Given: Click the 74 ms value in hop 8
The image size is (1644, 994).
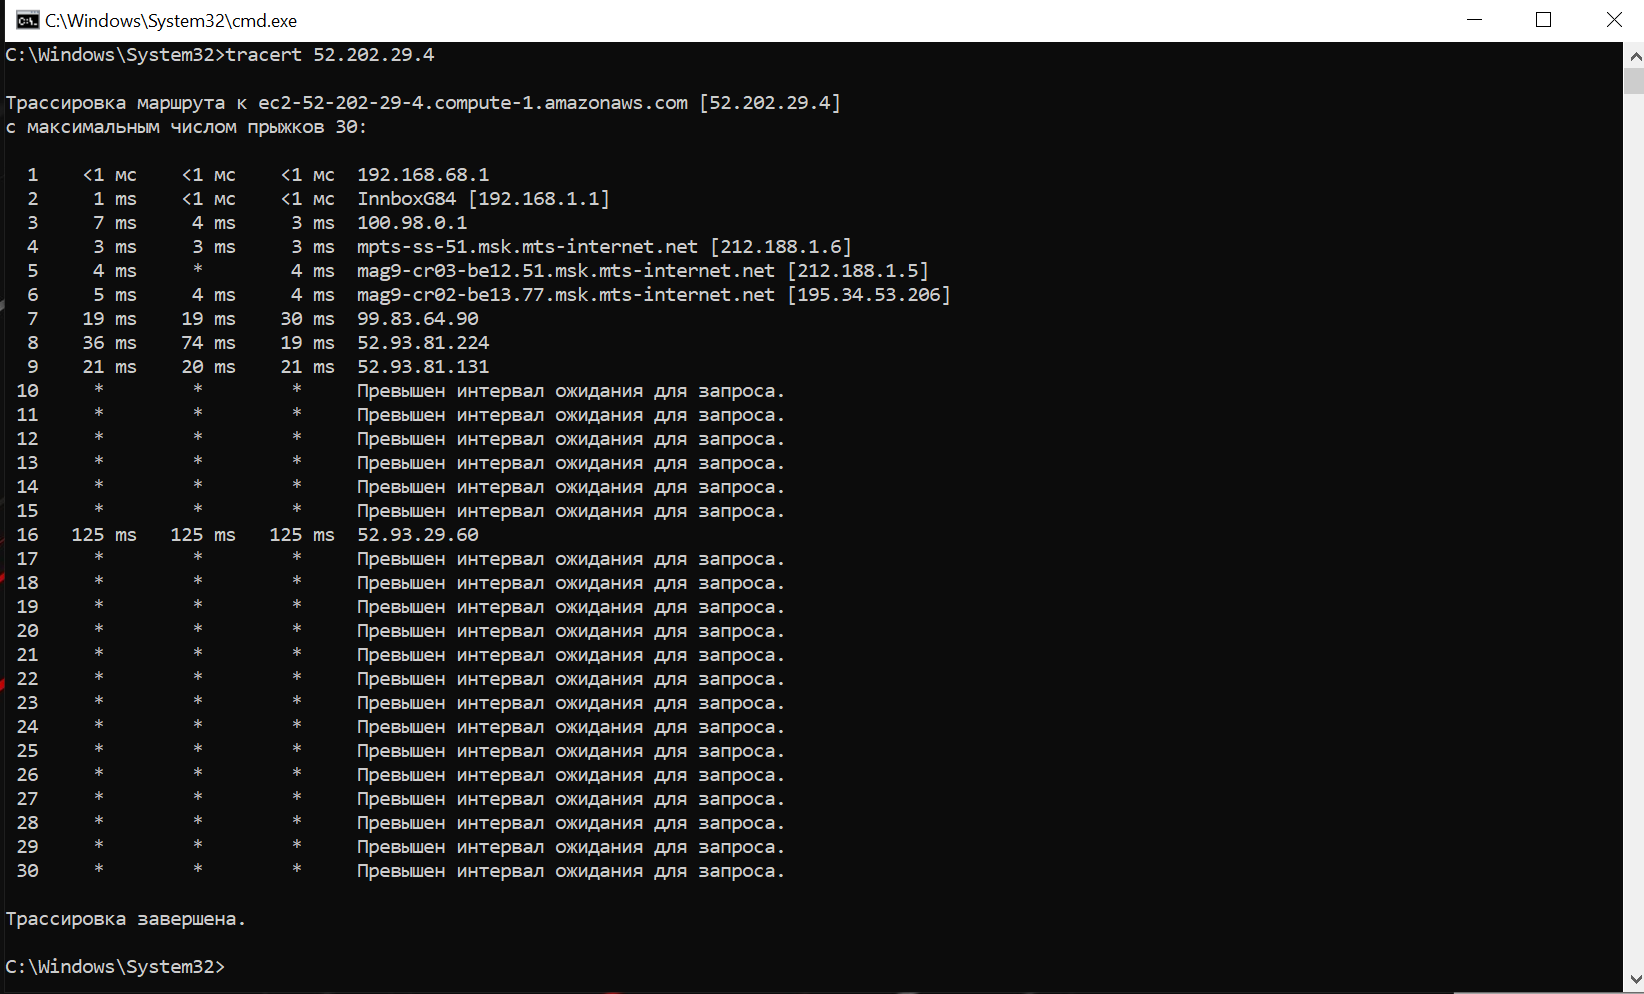Looking at the screenshot, I should [209, 343].
